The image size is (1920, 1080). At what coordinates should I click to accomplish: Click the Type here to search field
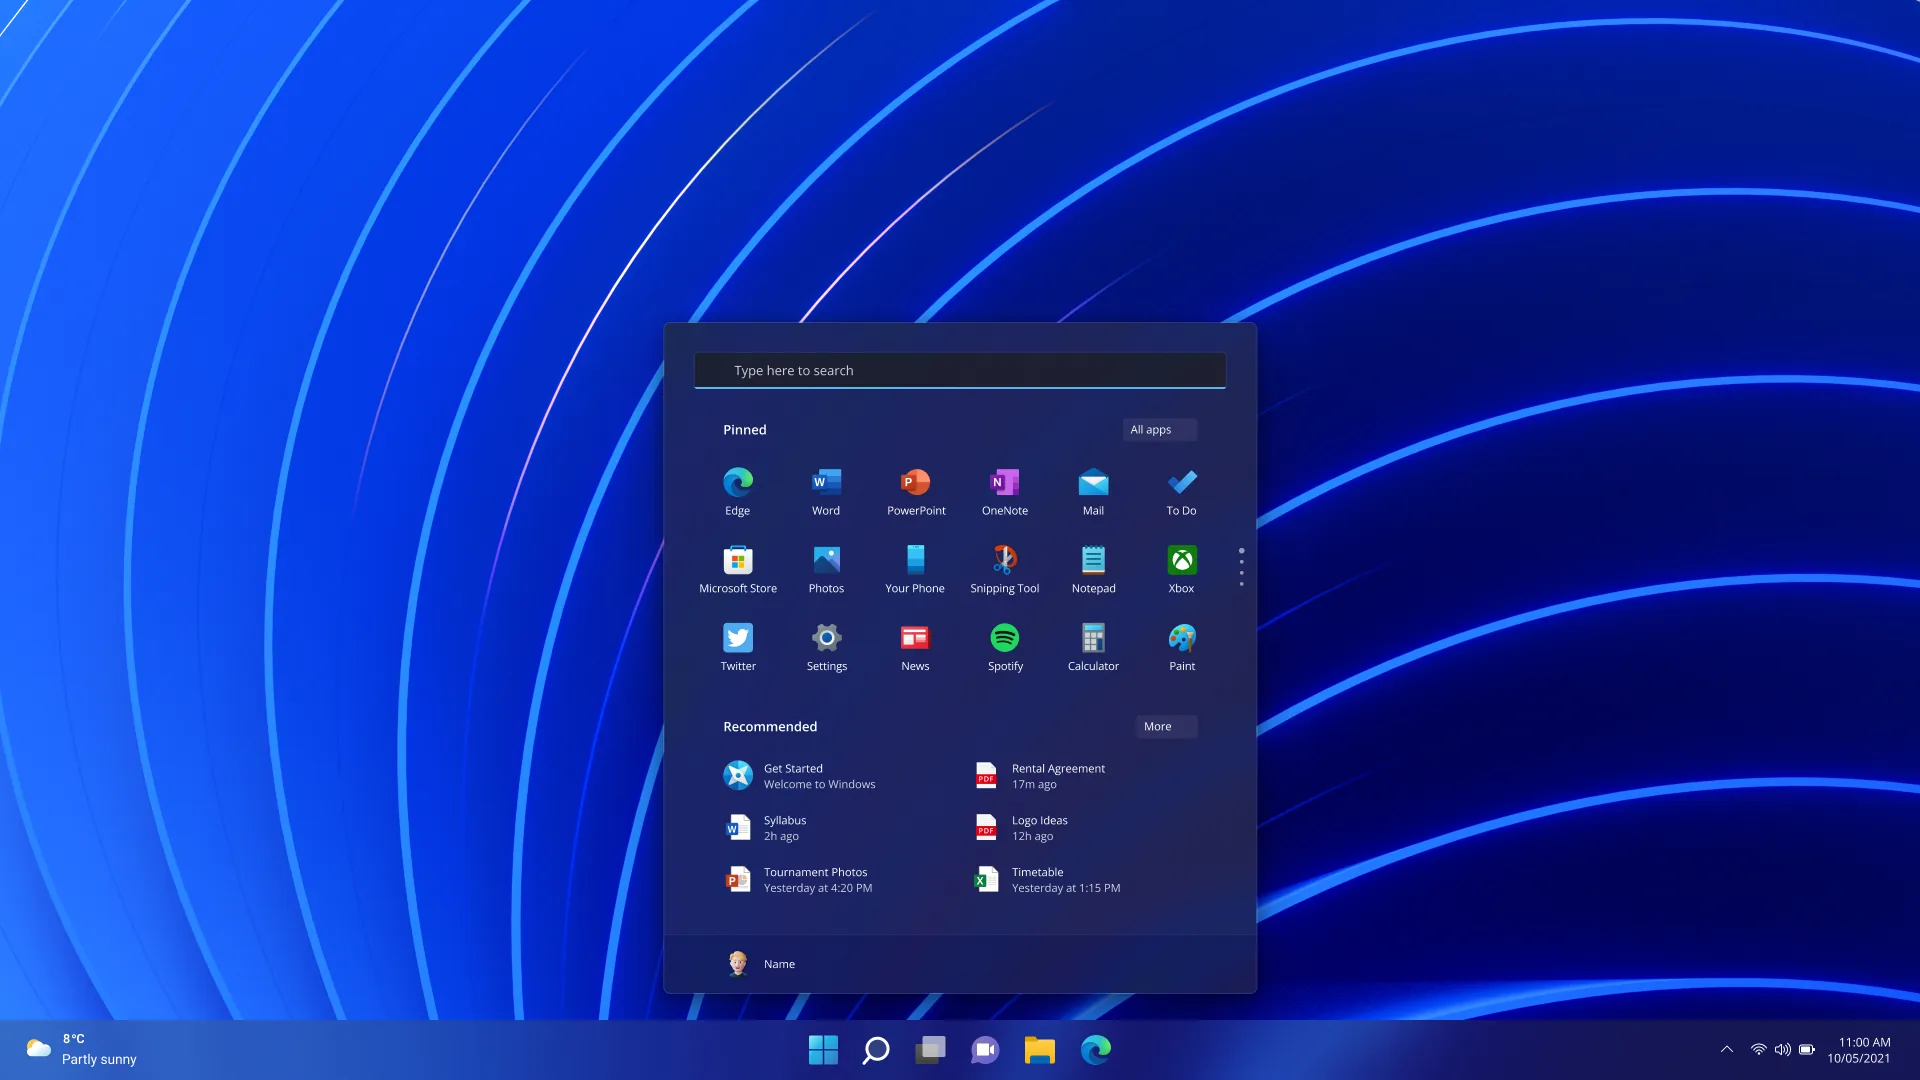tap(960, 370)
